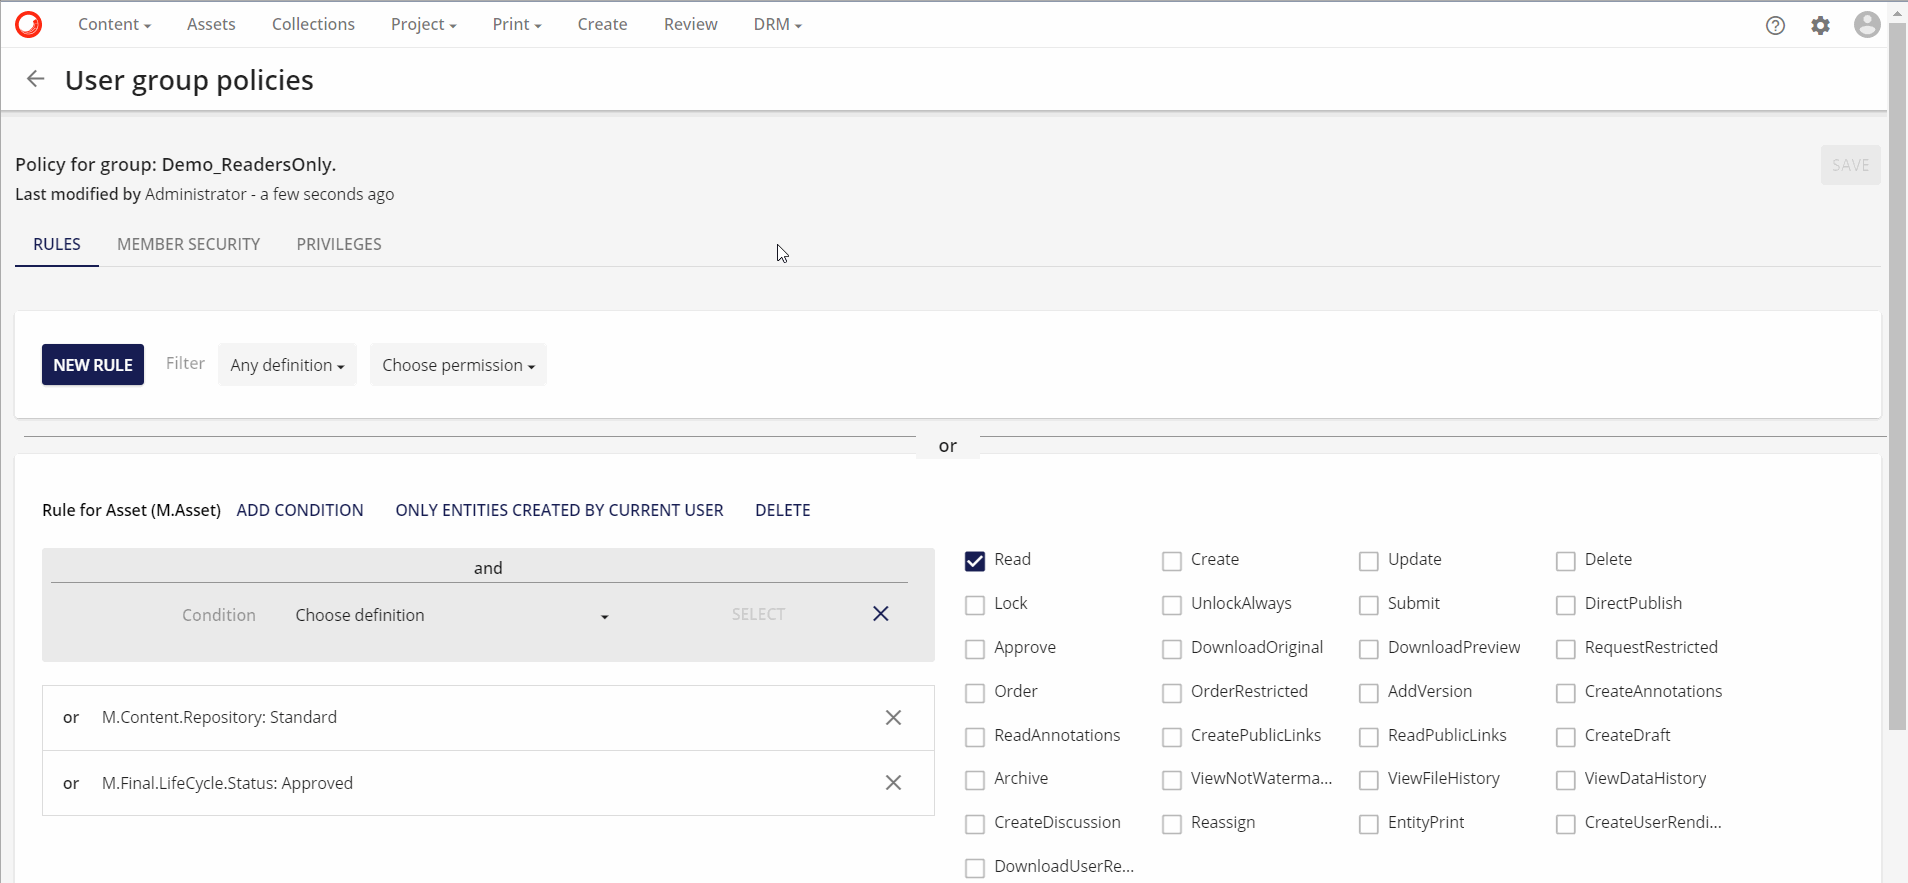The width and height of the screenshot is (1908, 883).
Task: Remove the M.Content.Repository: Standard condition
Action: coord(894,718)
